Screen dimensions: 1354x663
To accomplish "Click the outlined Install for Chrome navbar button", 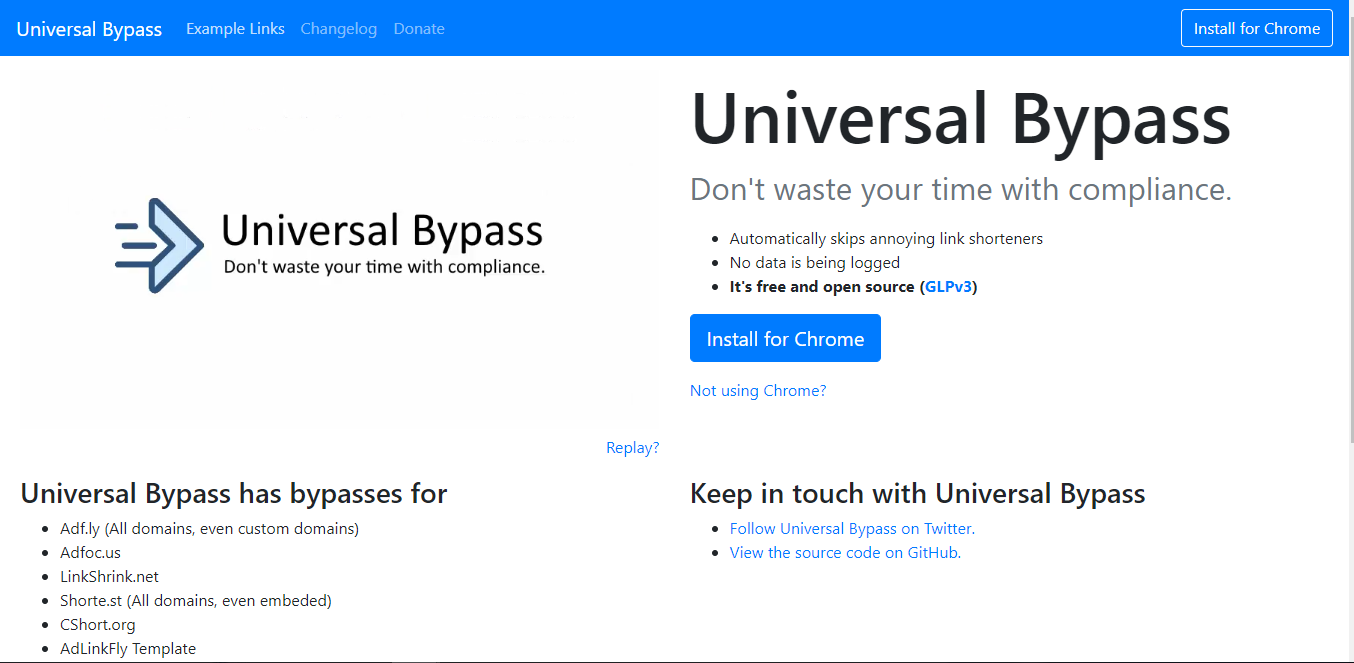I will coord(1256,28).
